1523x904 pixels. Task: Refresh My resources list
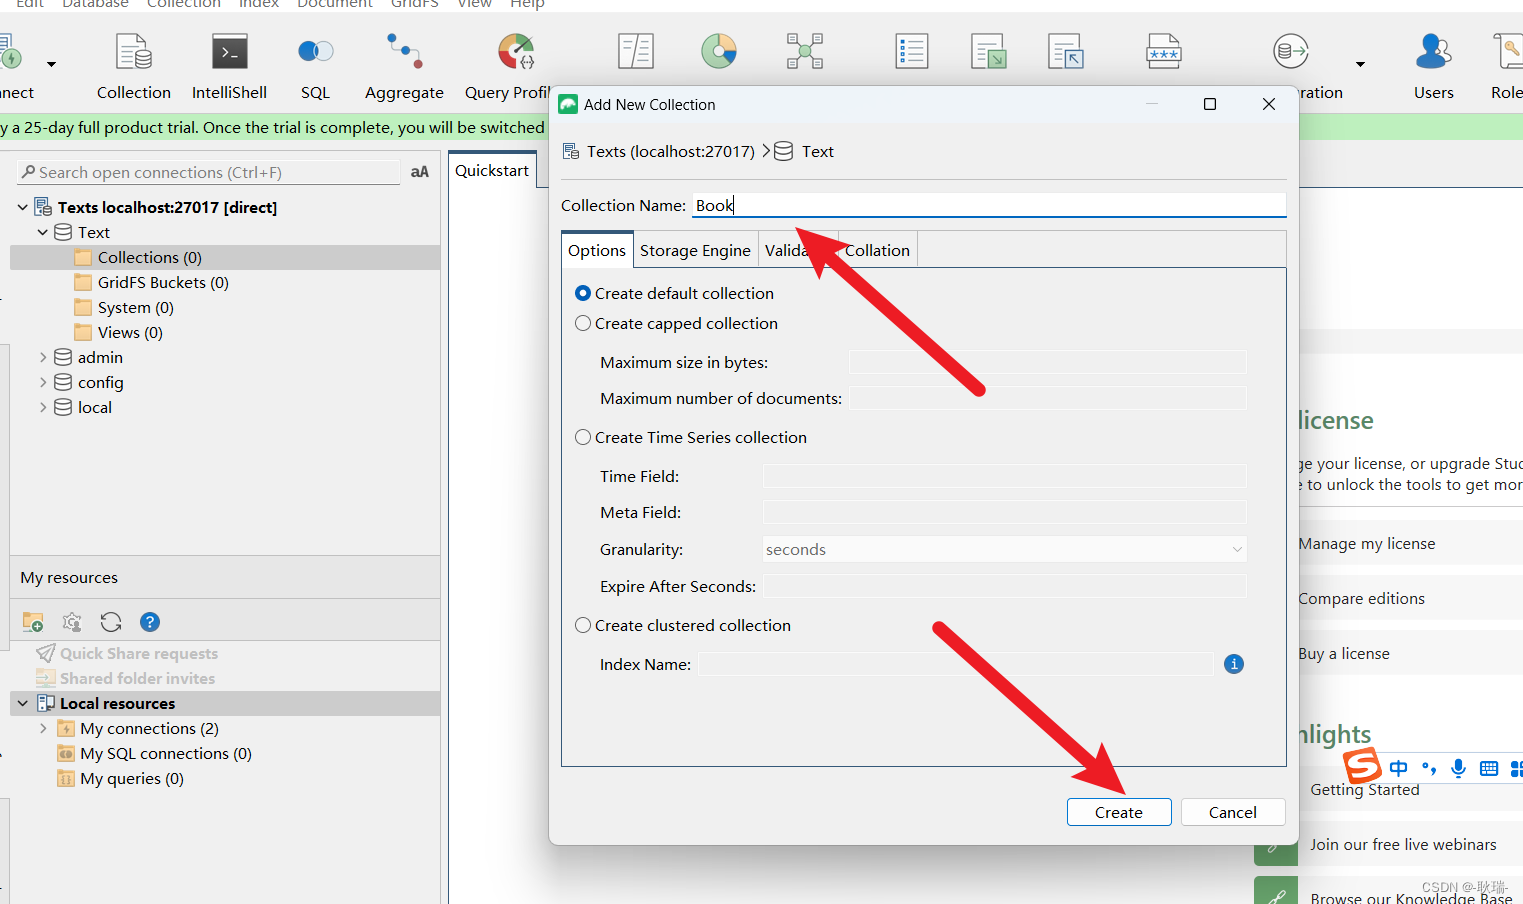point(111,622)
